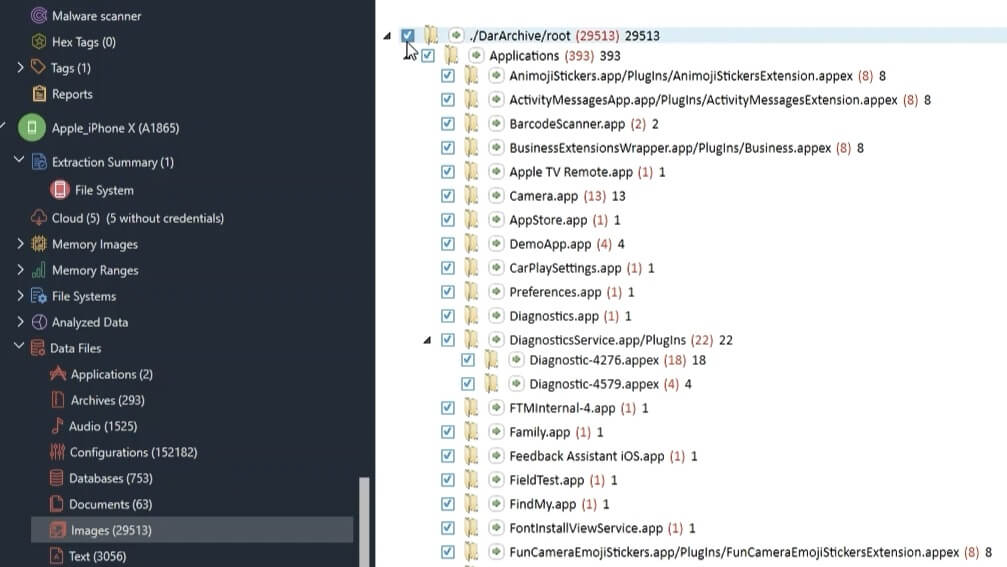Click the Audio music note icon
Viewport: 1007px width, 567px height.
tap(57, 426)
